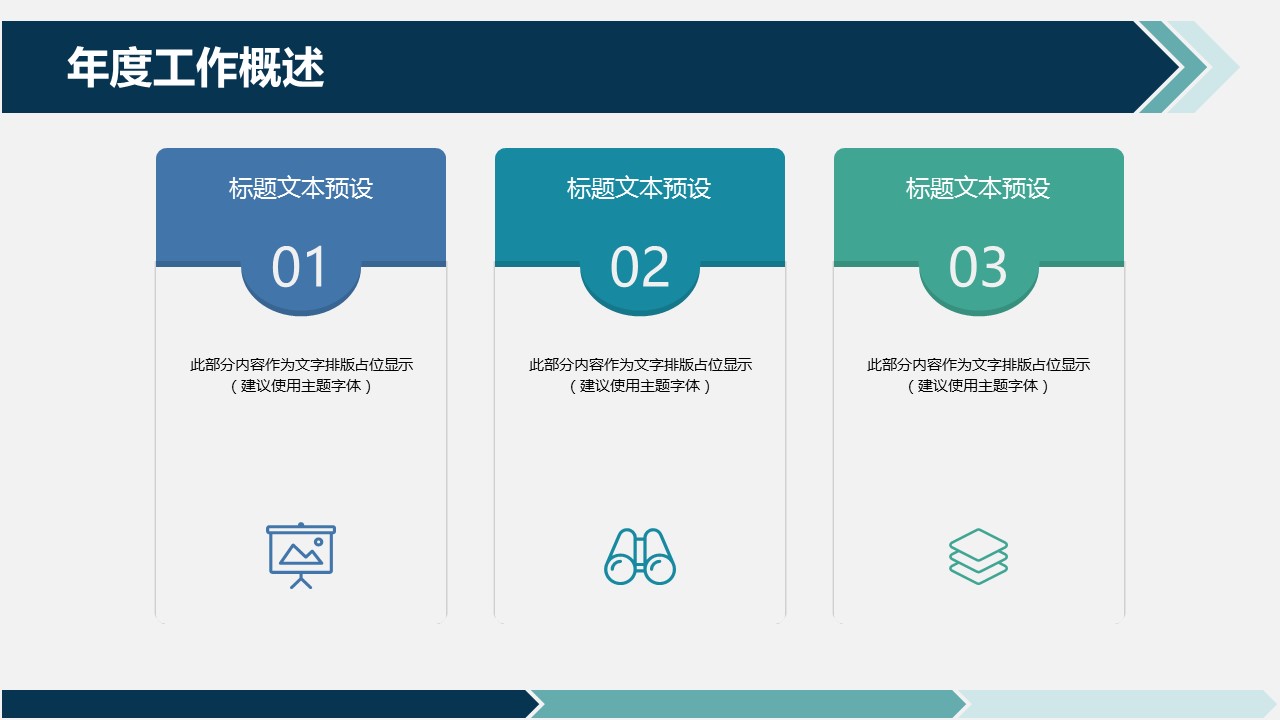Screen dimensions: 1280x720
Task: Click the teal 02 number badge
Action: point(640,270)
